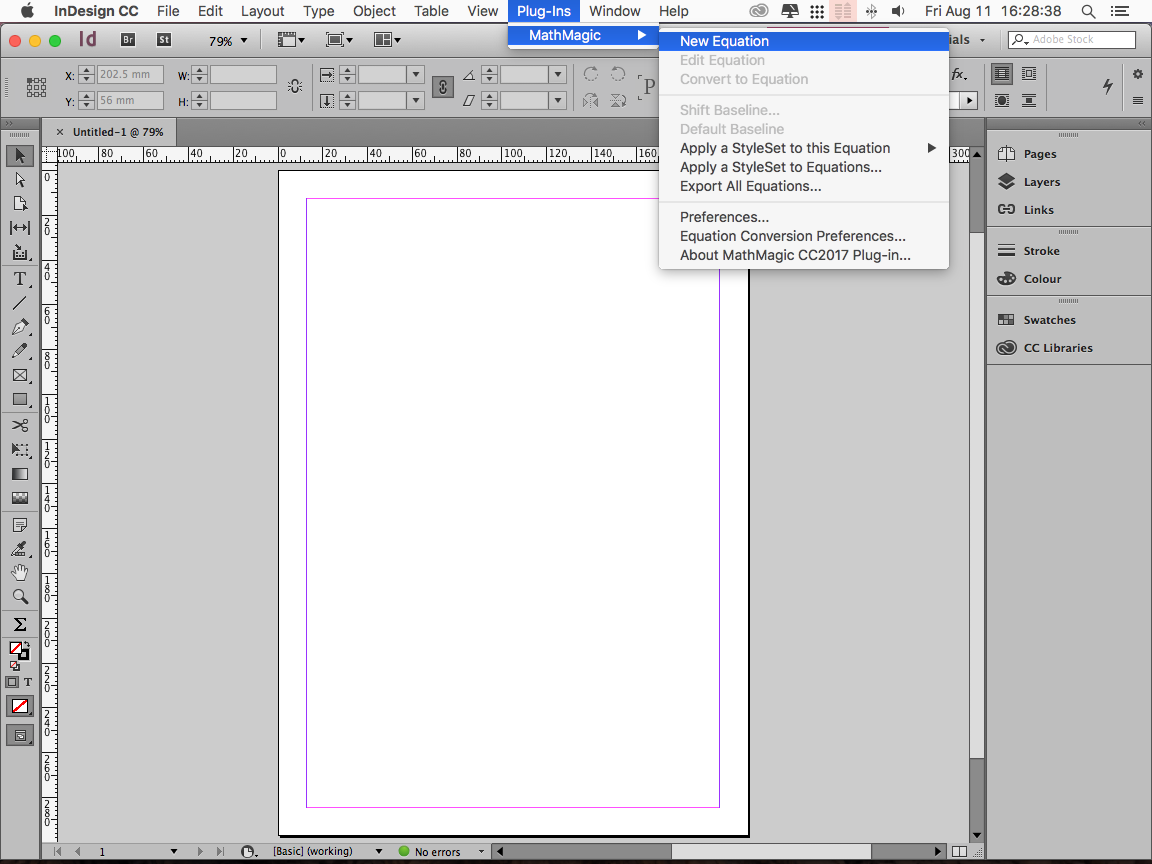The width and height of the screenshot is (1152, 864).
Task: Click the fill and stroke color swatch
Action: (x=18, y=650)
